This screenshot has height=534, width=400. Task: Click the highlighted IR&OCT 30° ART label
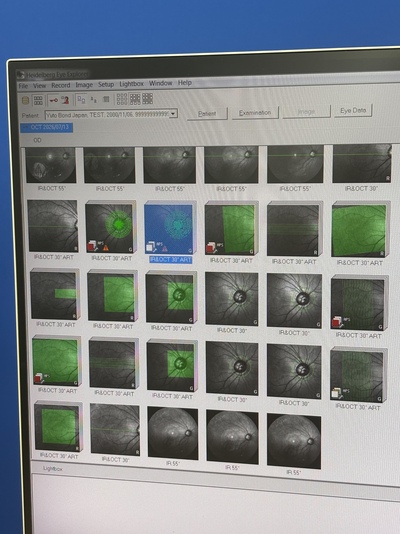[171, 260]
